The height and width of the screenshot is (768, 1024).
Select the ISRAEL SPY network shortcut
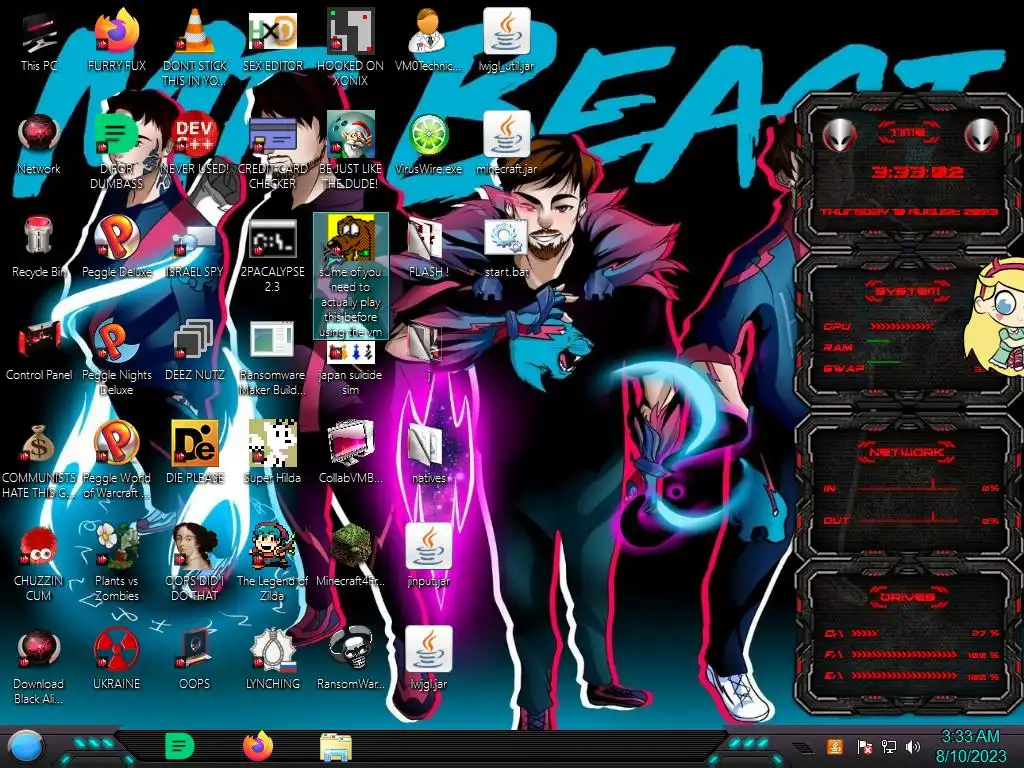click(x=195, y=240)
